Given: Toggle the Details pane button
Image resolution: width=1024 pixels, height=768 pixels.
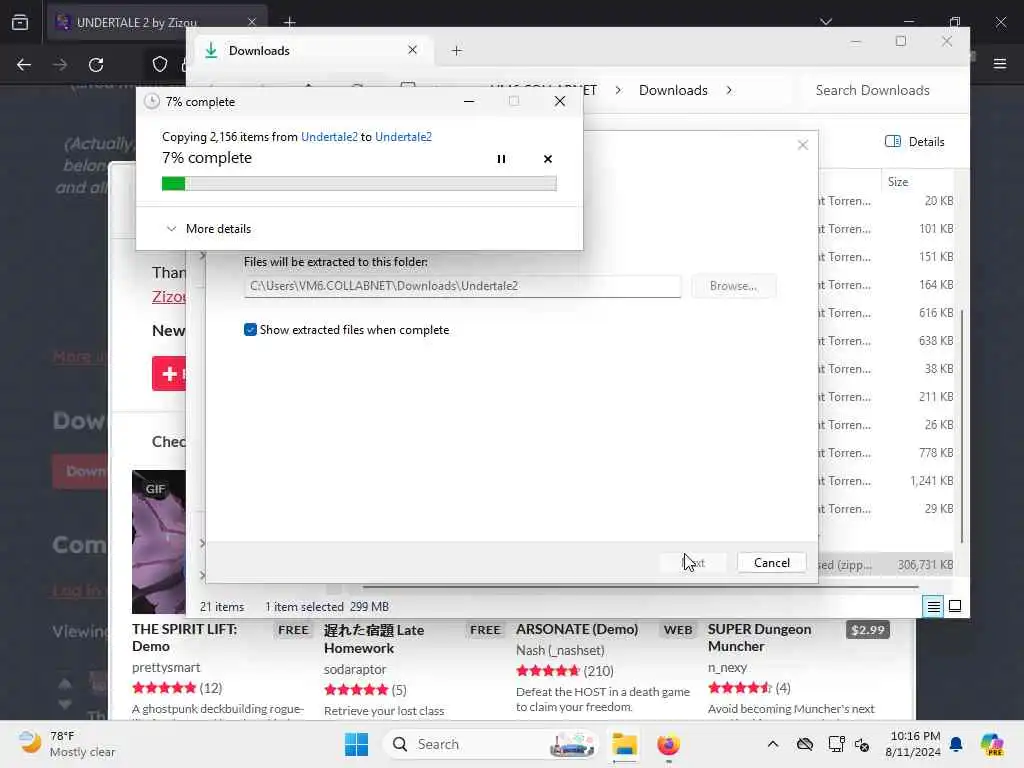Looking at the screenshot, I should (914, 142).
